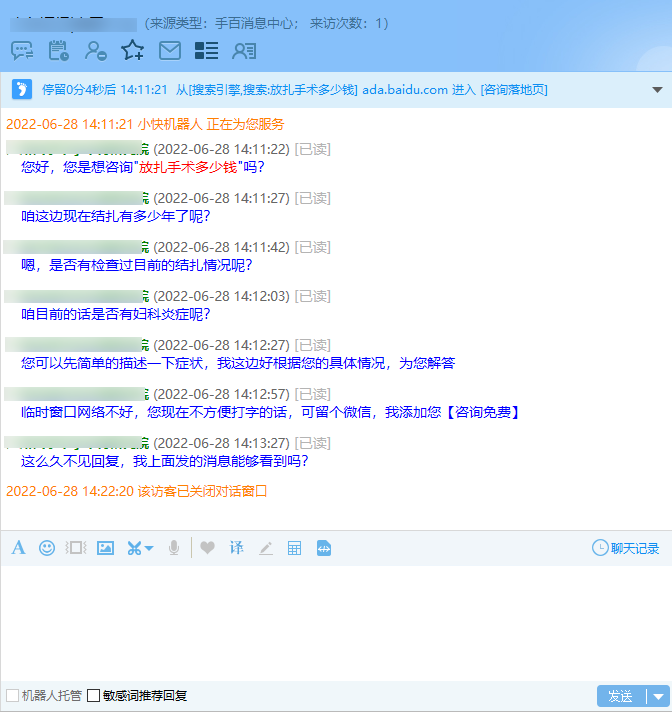The image size is (672, 712).
Task: Click the add-to-favorites star icon
Action: 132,50
